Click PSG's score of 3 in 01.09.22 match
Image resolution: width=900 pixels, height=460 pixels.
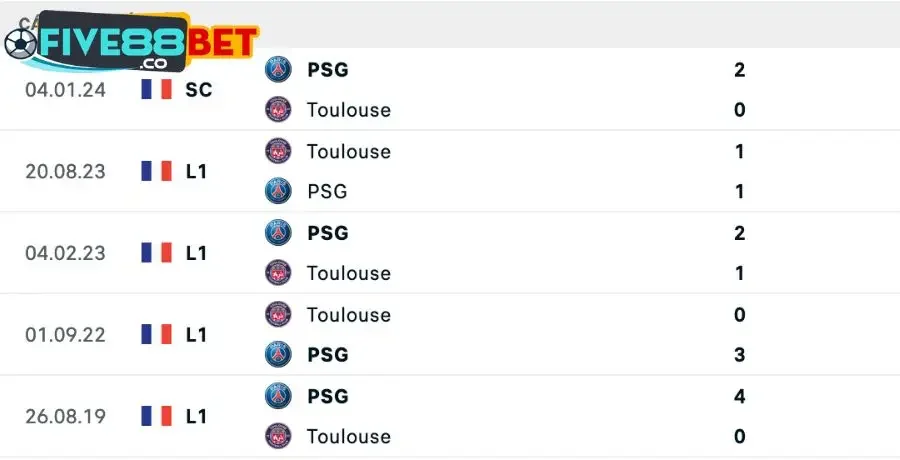coord(740,354)
